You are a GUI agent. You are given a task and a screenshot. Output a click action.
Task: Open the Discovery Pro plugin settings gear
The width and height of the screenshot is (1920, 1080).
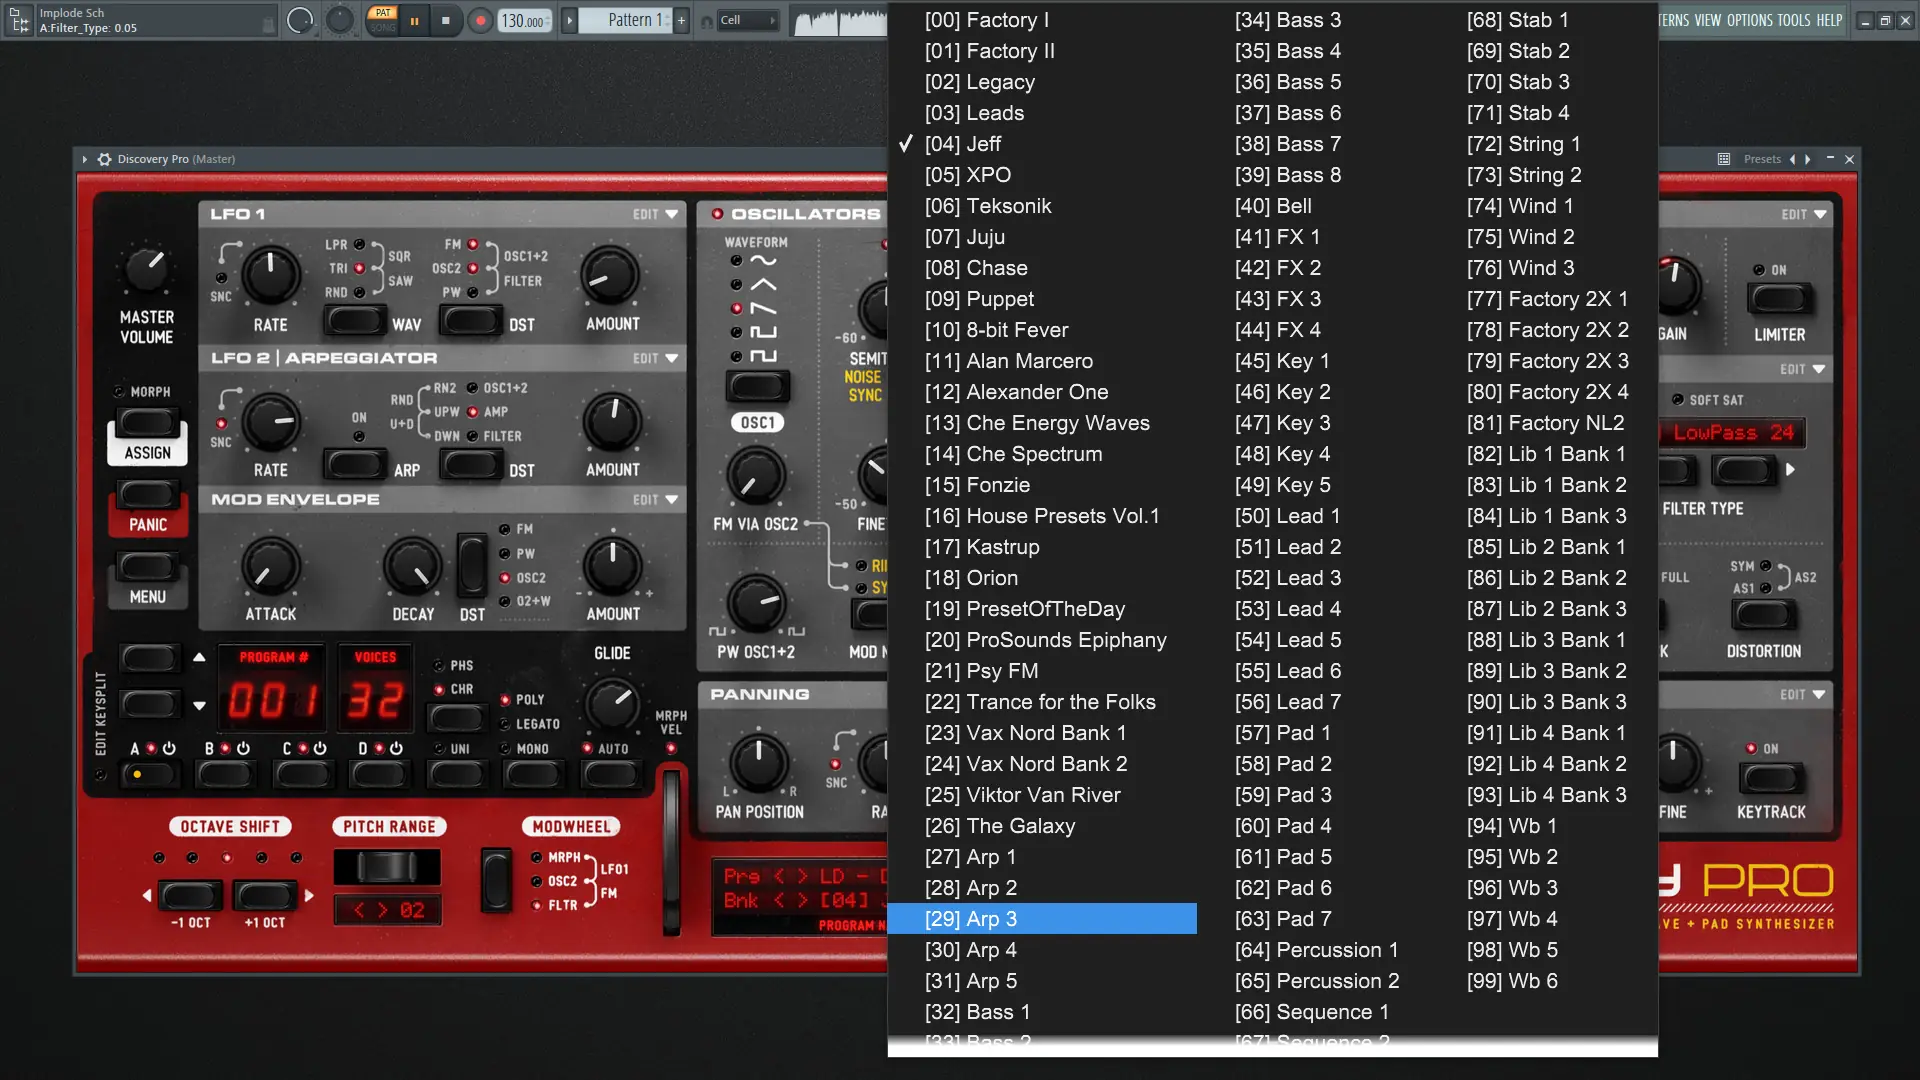tap(104, 159)
